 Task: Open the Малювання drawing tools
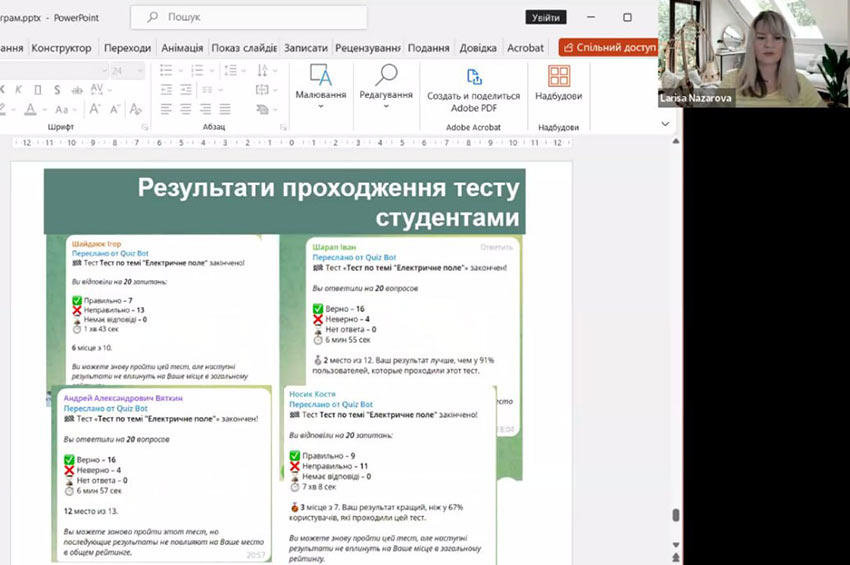click(x=320, y=83)
